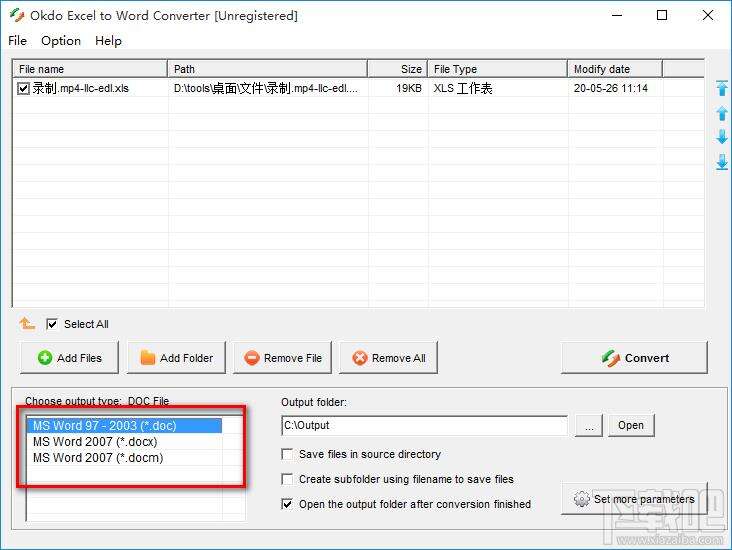Image resolution: width=732 pixels, height=550 pixels.
Task: Toggle the 录制.mp4-llc-edl.xls file checkbox
Action: pos(23,88)
